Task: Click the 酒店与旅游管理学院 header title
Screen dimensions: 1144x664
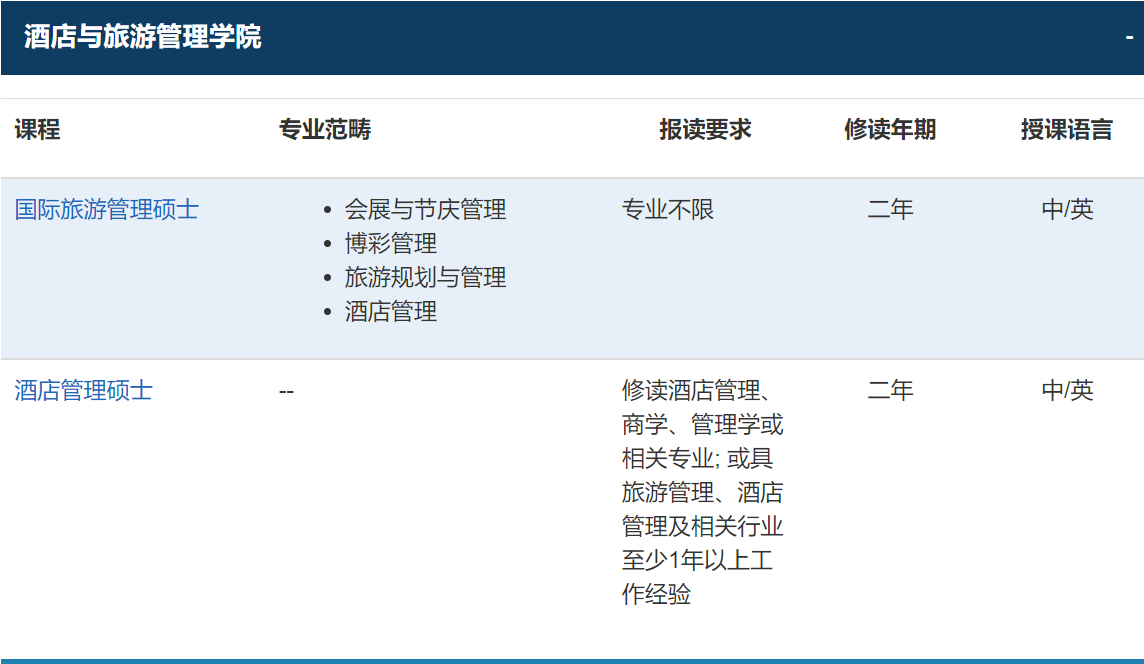Action: point(143,38)
